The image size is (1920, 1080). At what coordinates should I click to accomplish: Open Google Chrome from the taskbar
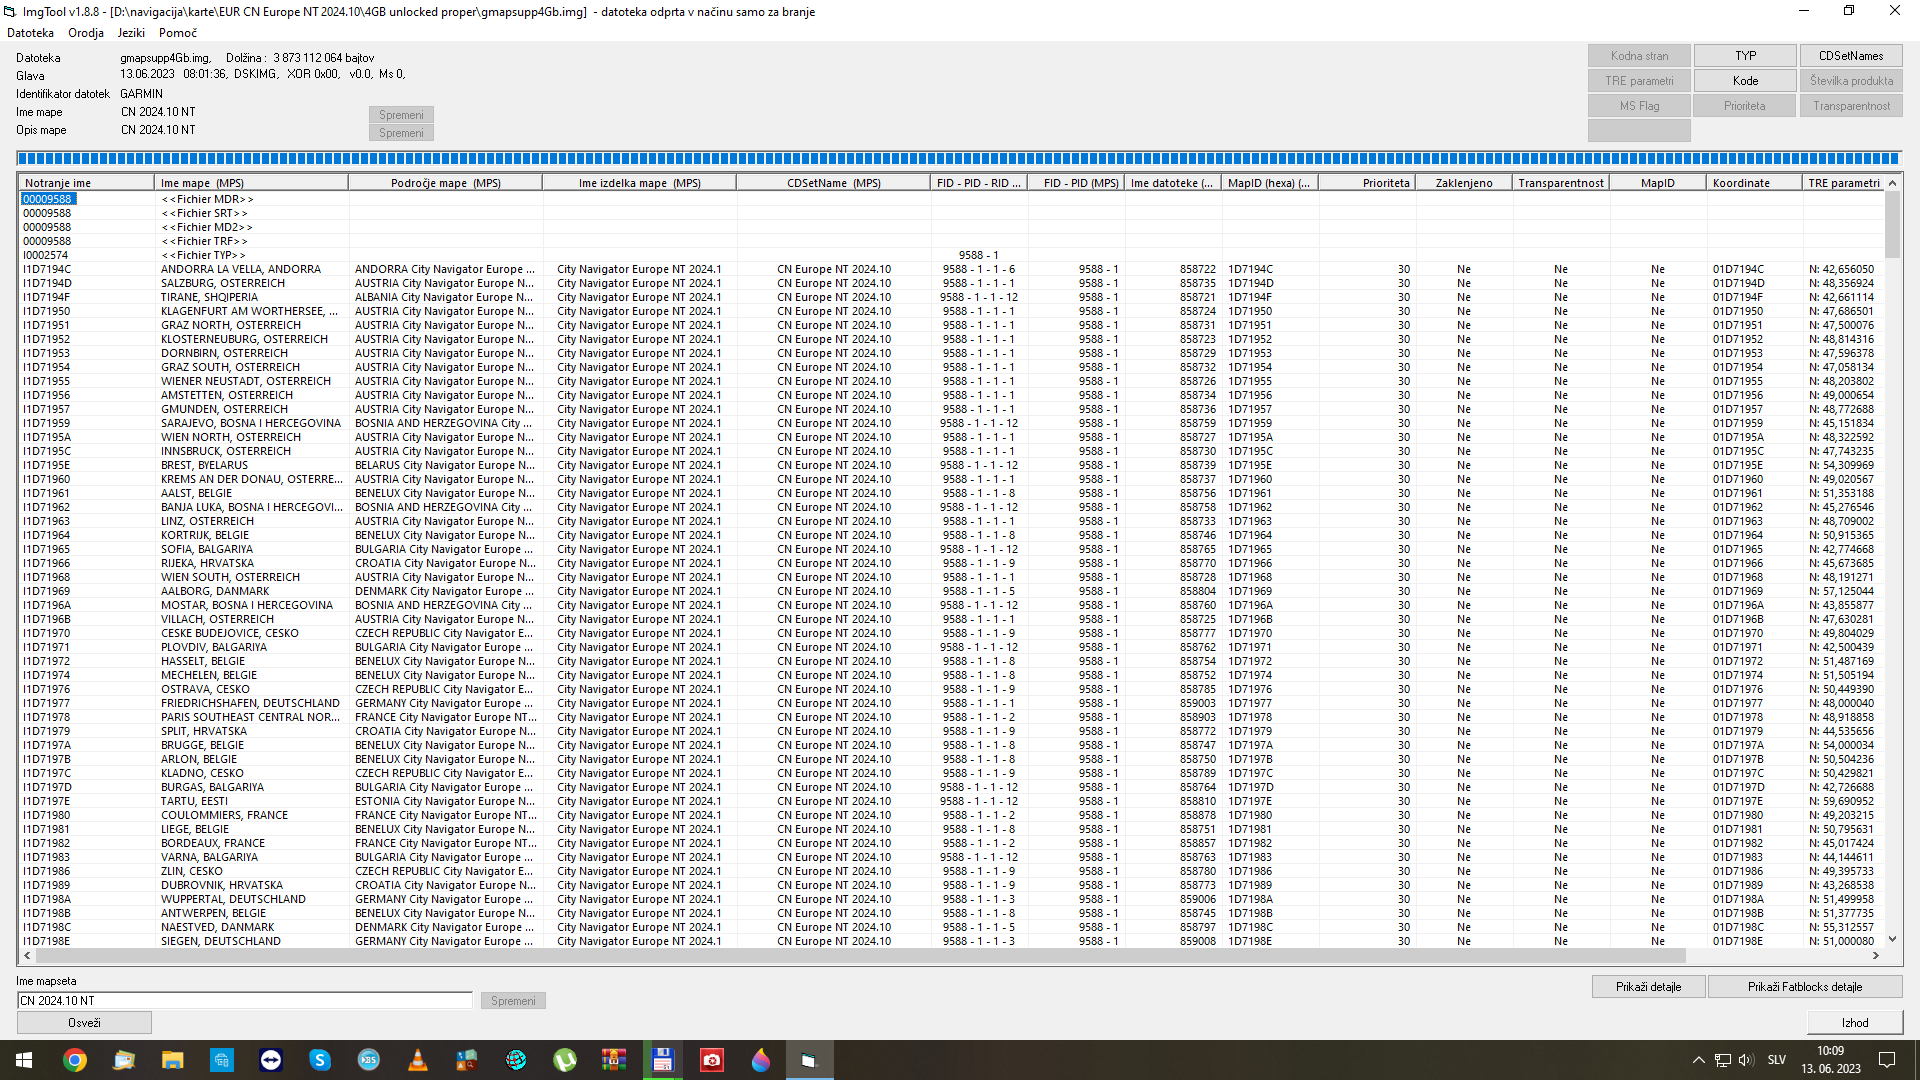click(x=75, y=1060)
